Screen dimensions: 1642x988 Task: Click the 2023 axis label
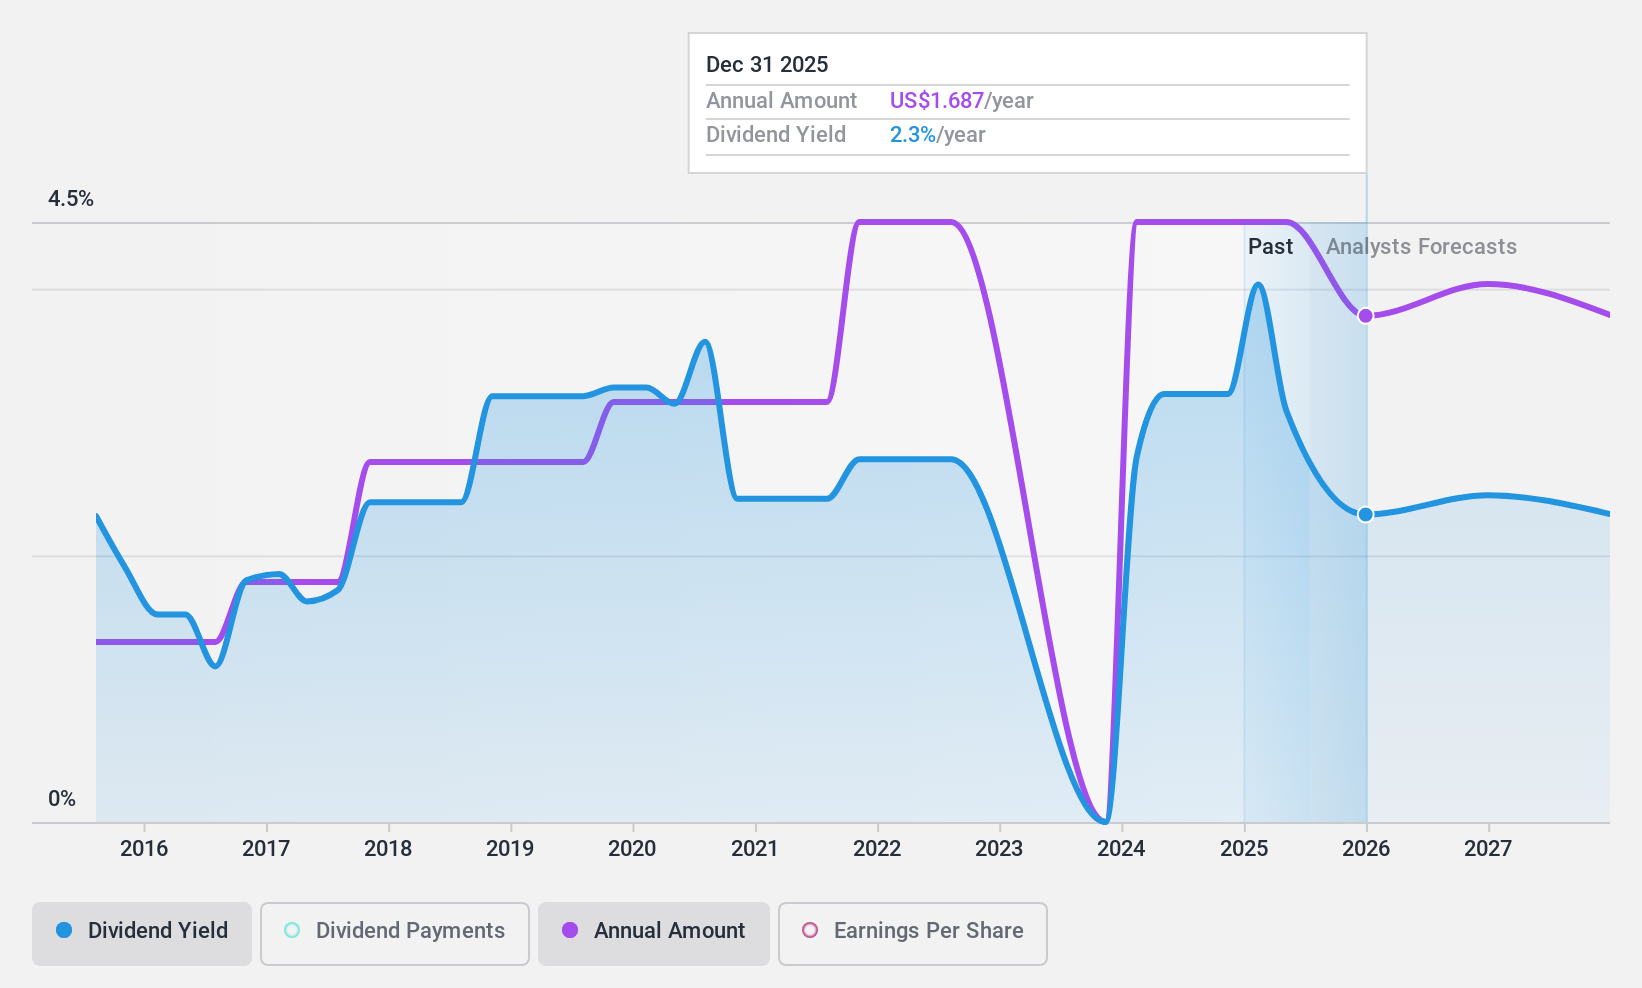pyautogui.click(x=999, y=849)
